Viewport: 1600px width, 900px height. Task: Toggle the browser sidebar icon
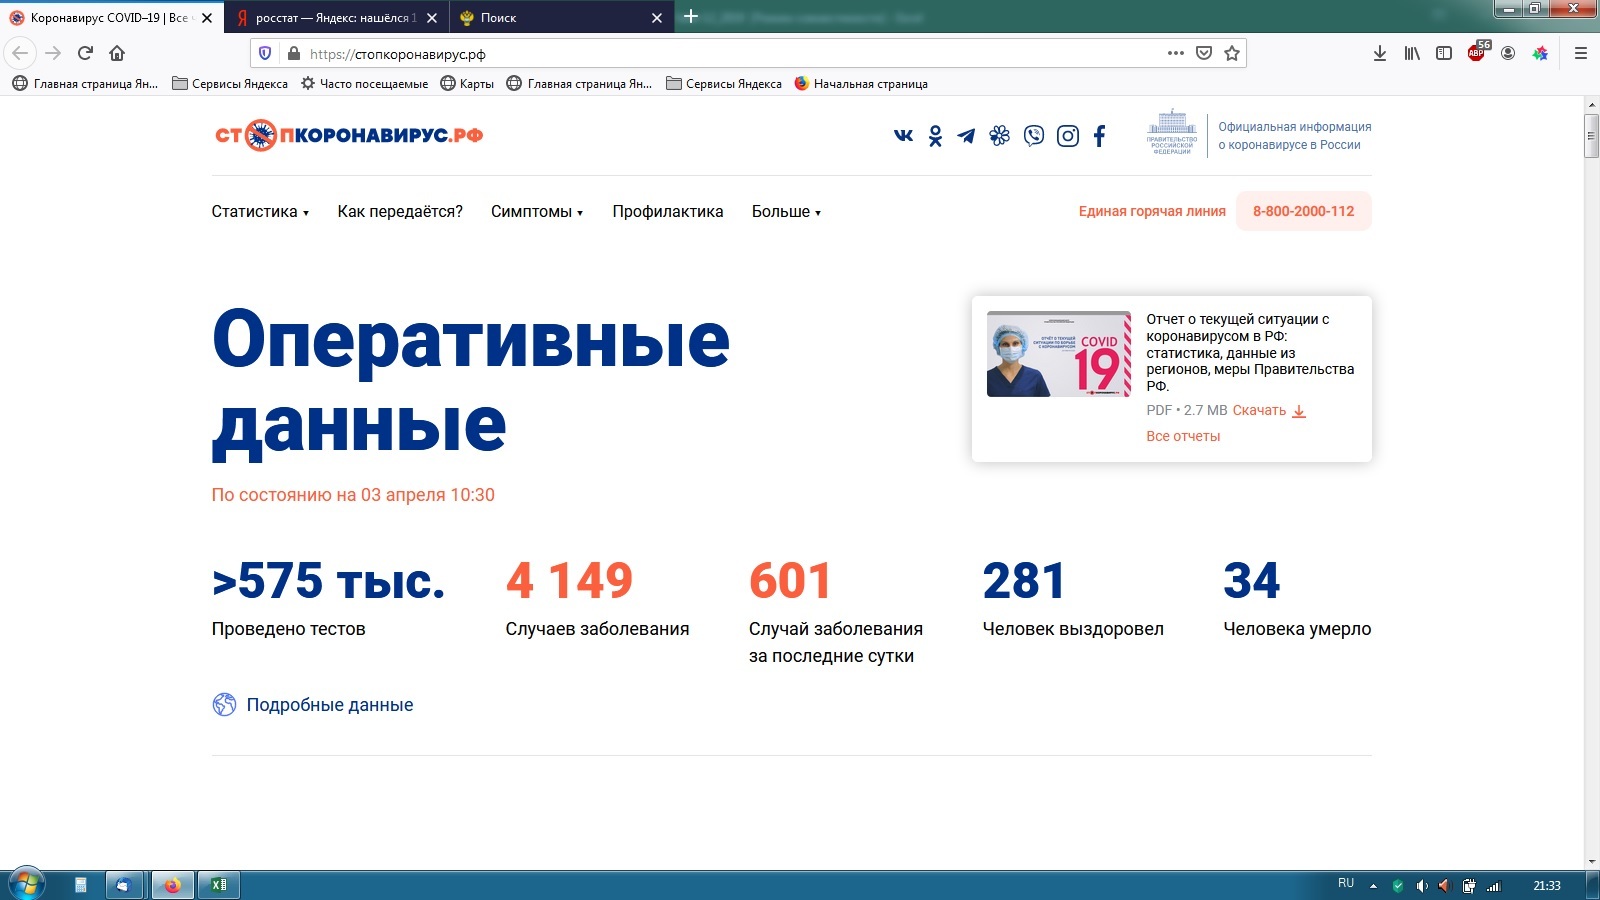(x=1444, y=53)
